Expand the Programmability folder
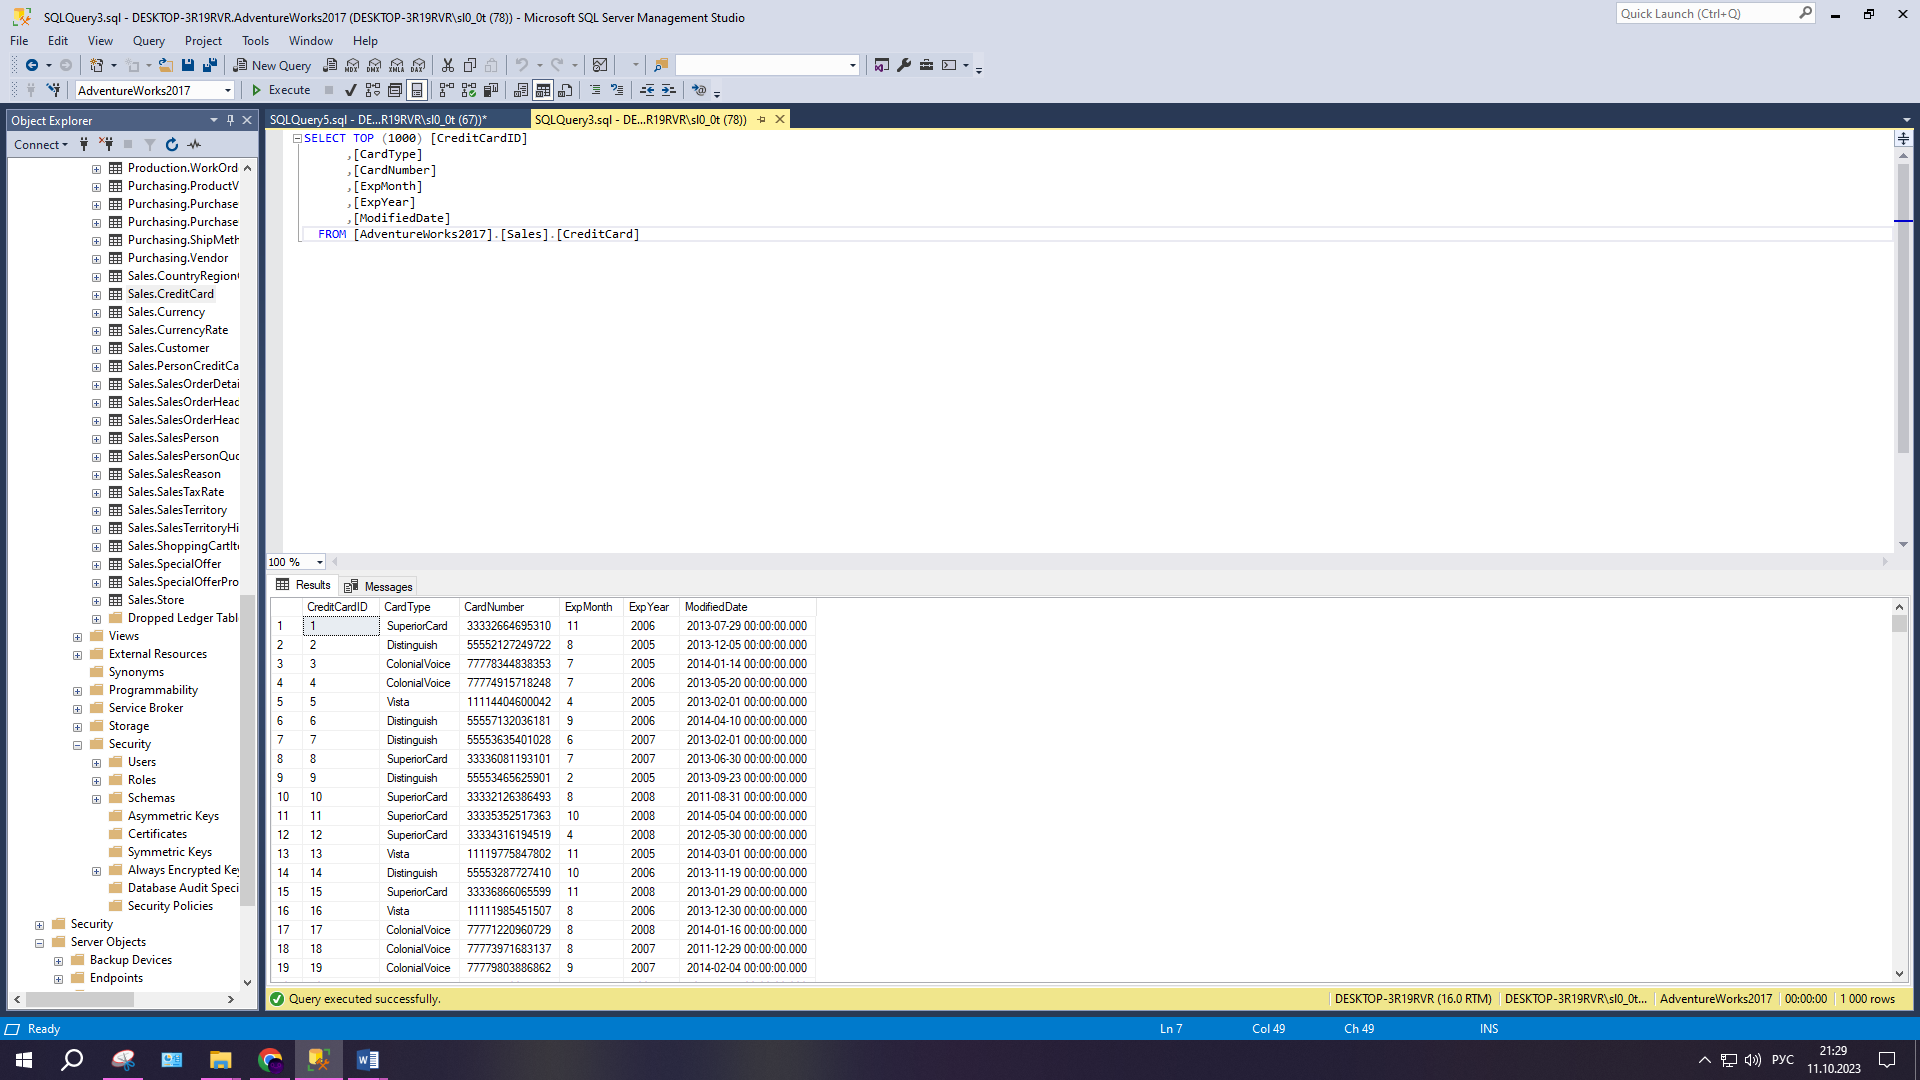The height and width of the screenshot is (1080, 1920). [78, 690]
